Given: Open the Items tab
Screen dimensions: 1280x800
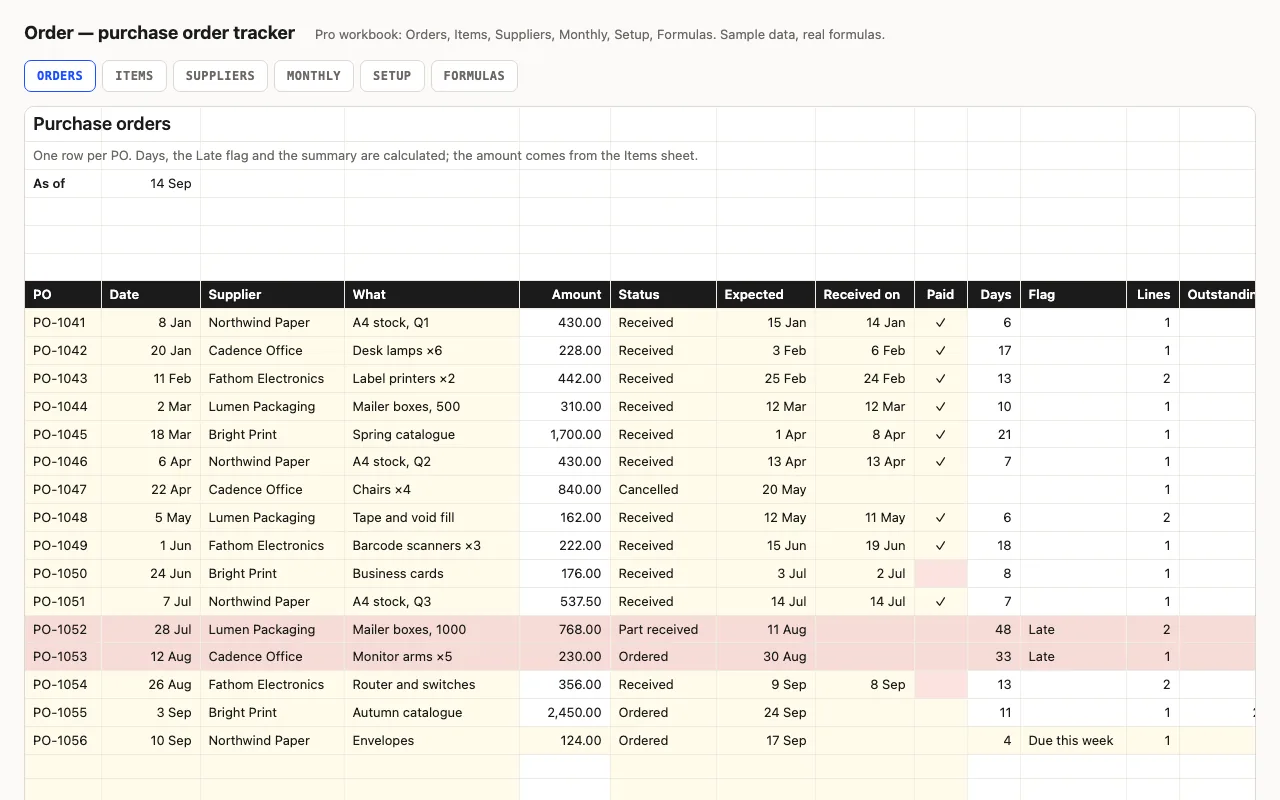Looking at the screenshot, I should click(134, 76).
